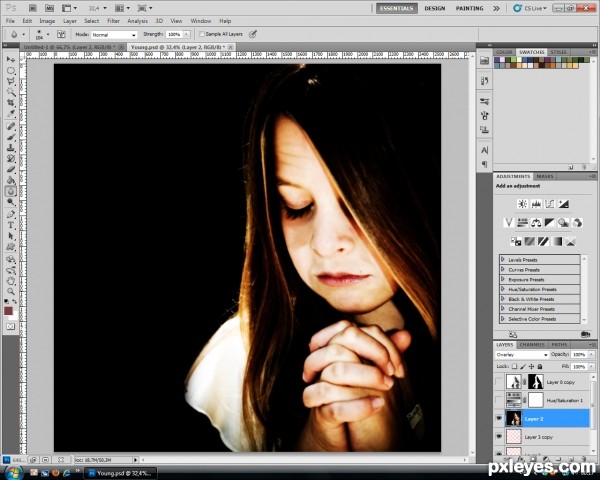
Task: Add an Exposure adjustment
Action: point(564,204)
